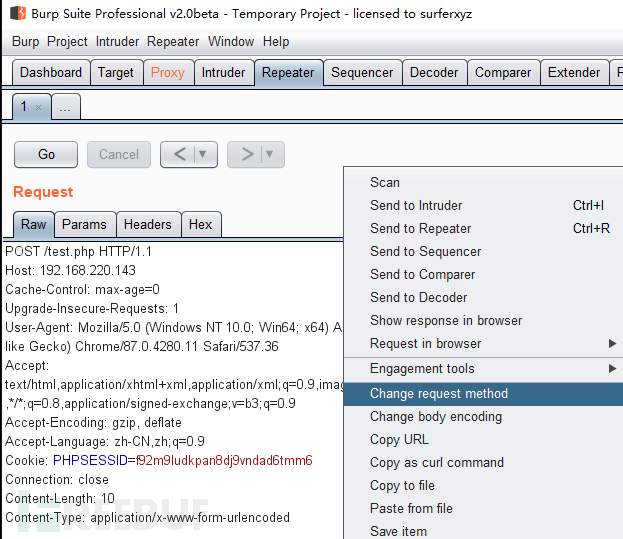Choose Send to Comparer in context menu
This screenshot has width=623, height=539.
pyautogui.click(x=484, y=274)
